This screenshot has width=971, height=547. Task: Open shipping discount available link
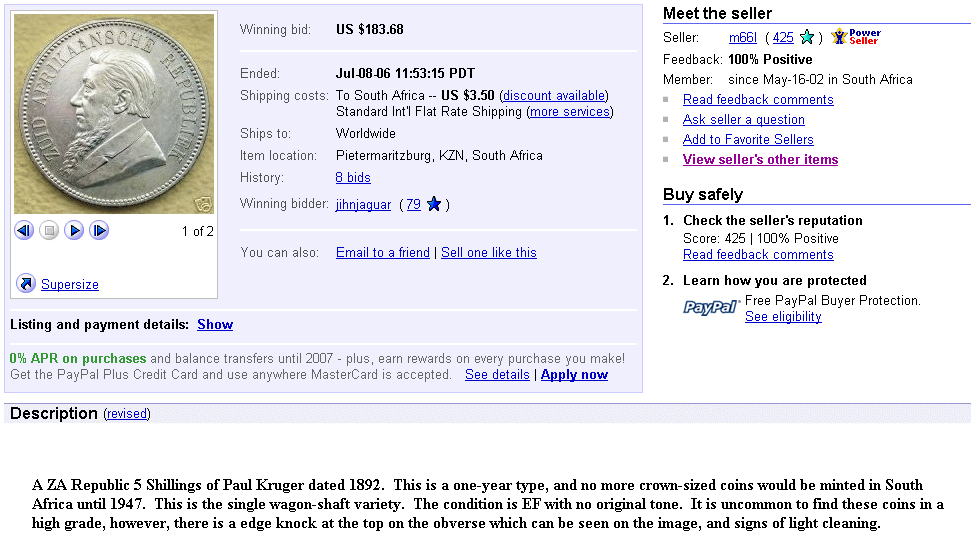click(x=554, y=95)
